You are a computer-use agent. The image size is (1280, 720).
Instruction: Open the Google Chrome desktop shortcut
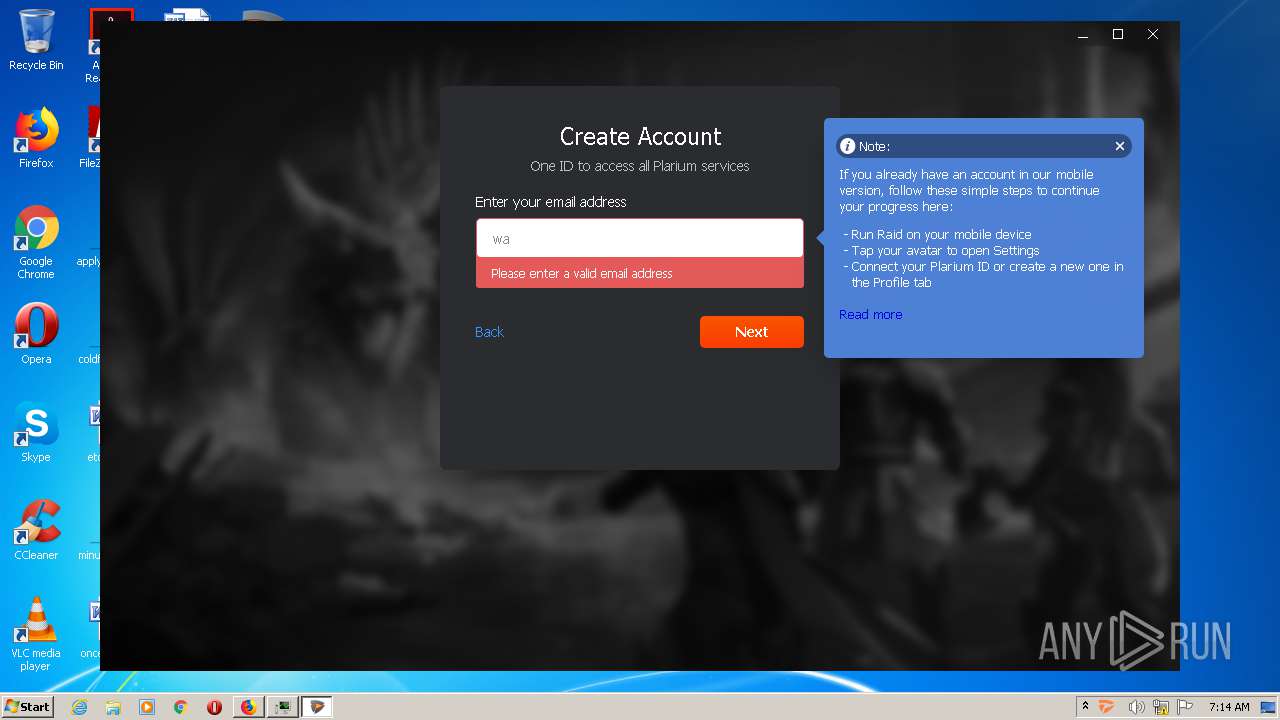tap(36, 243)
